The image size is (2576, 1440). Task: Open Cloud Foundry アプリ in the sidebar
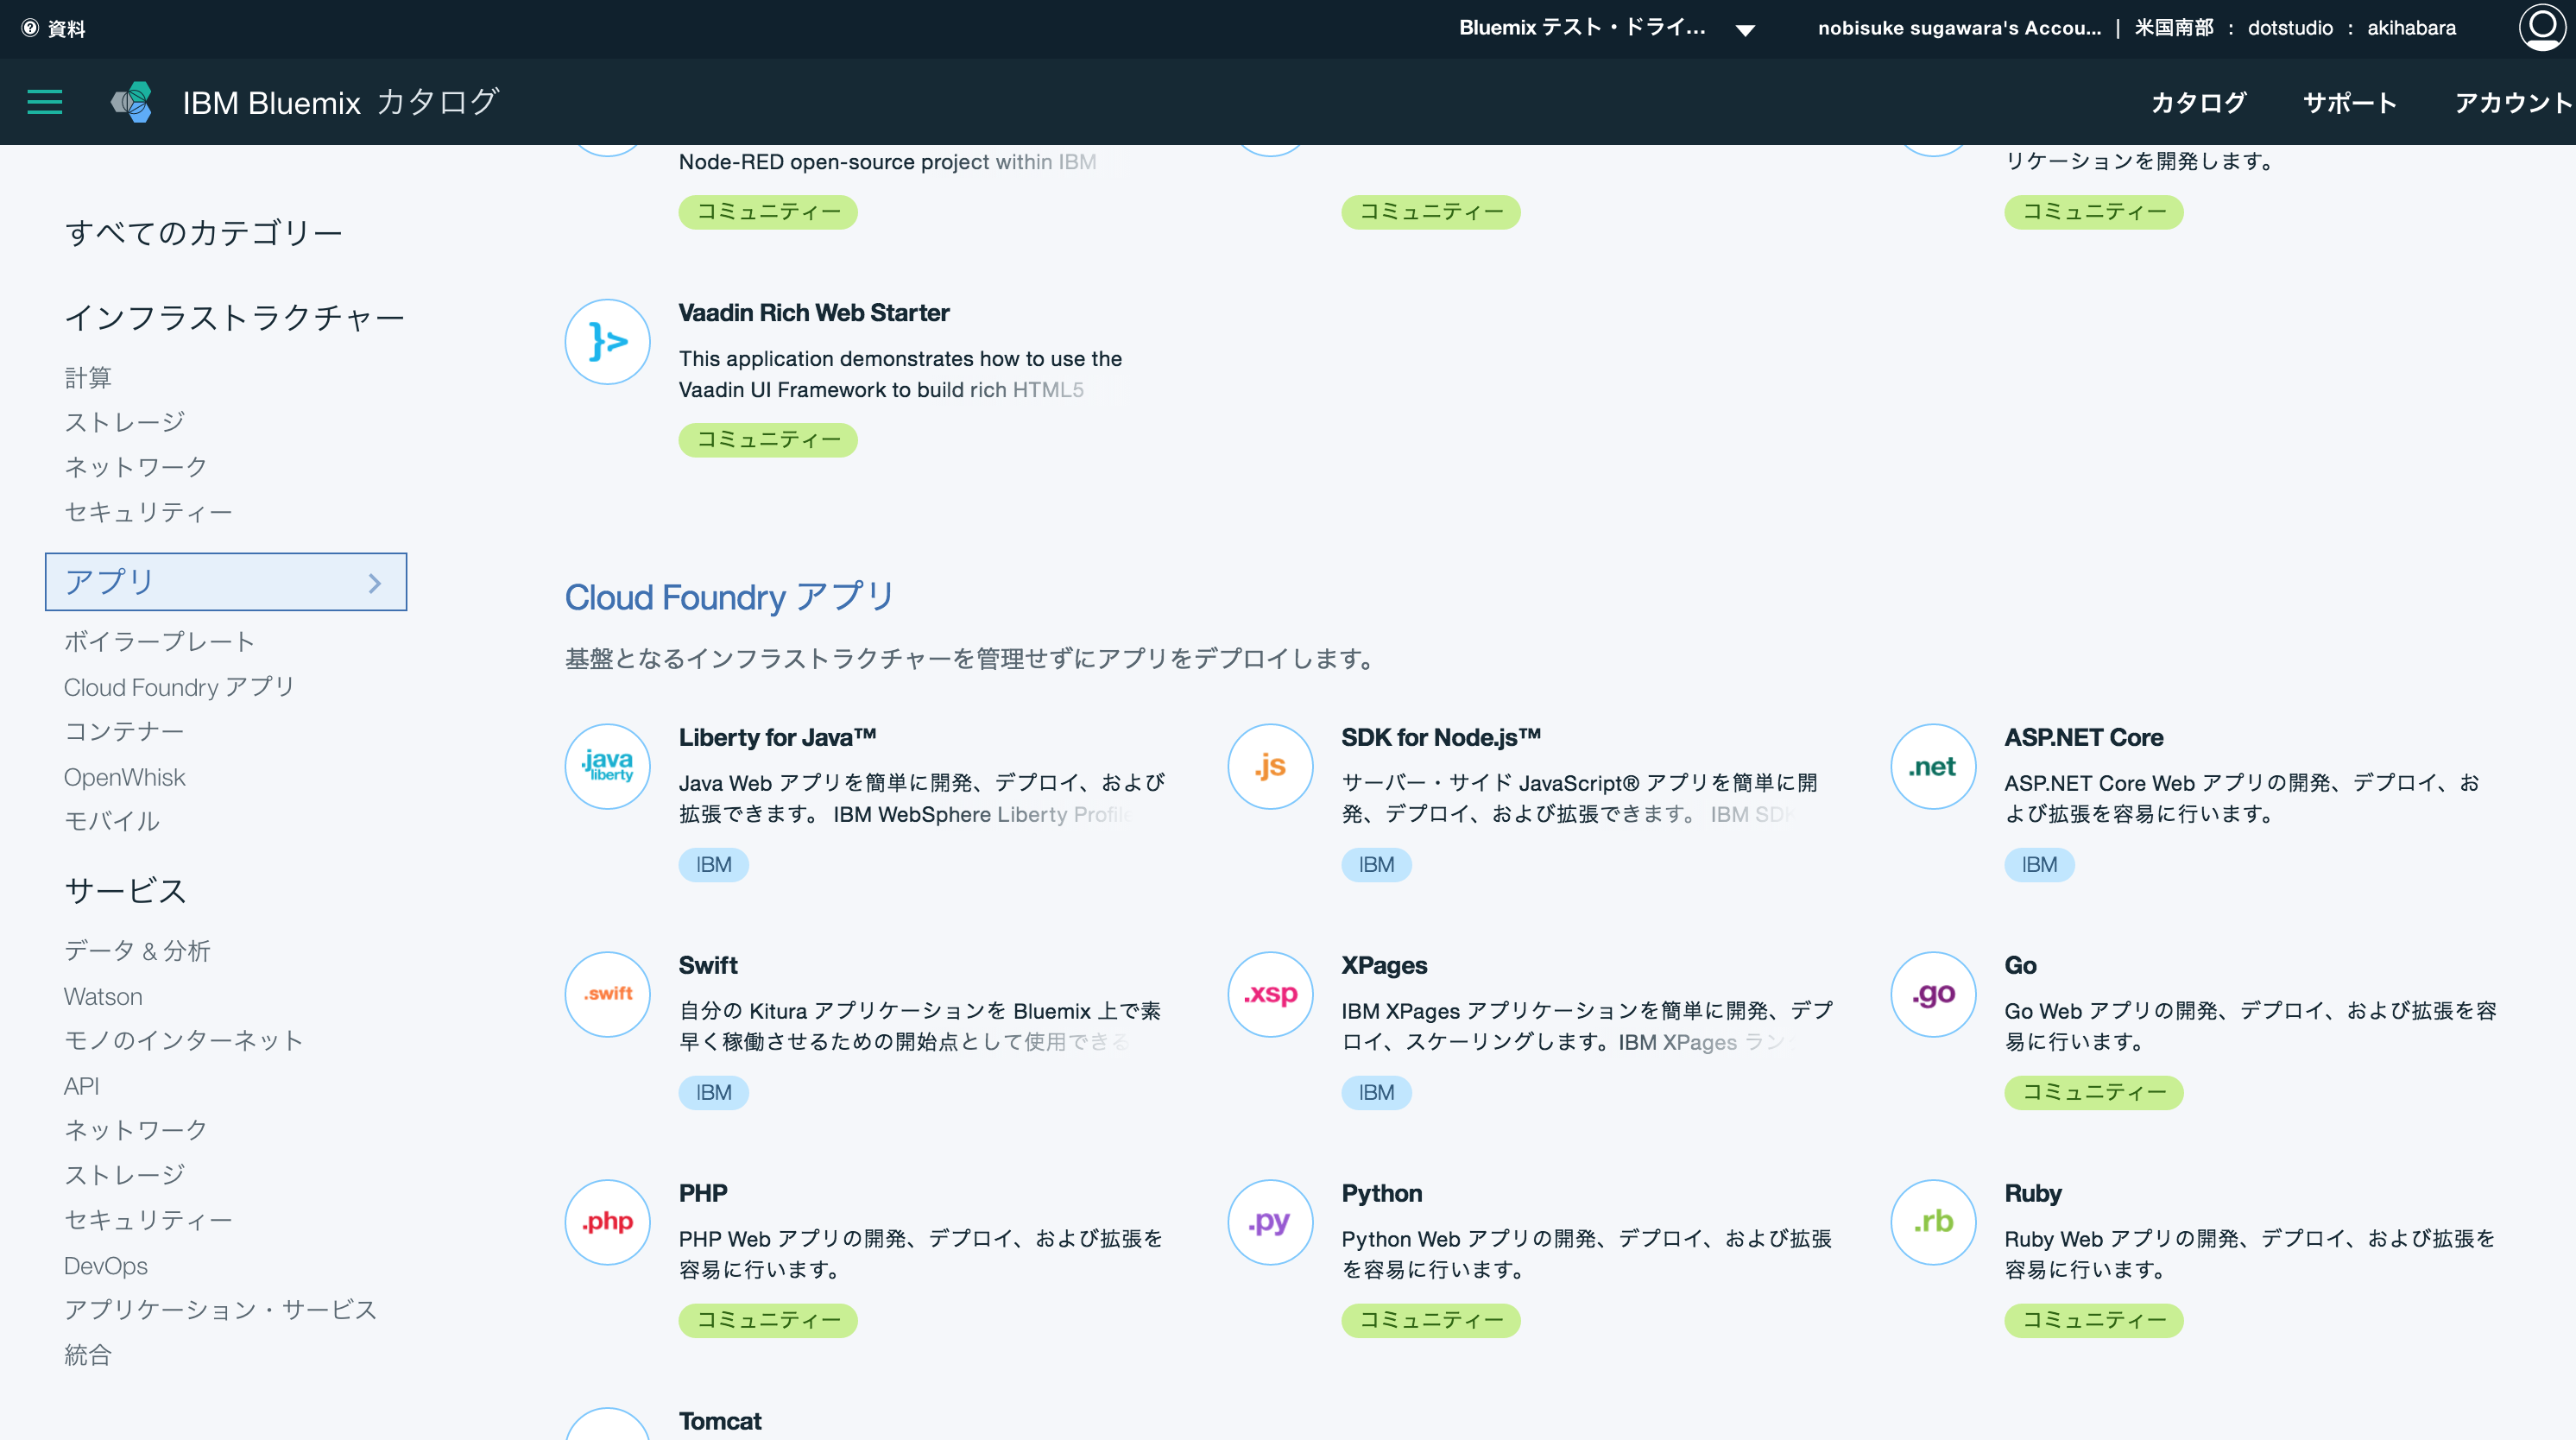pos(178,687)
